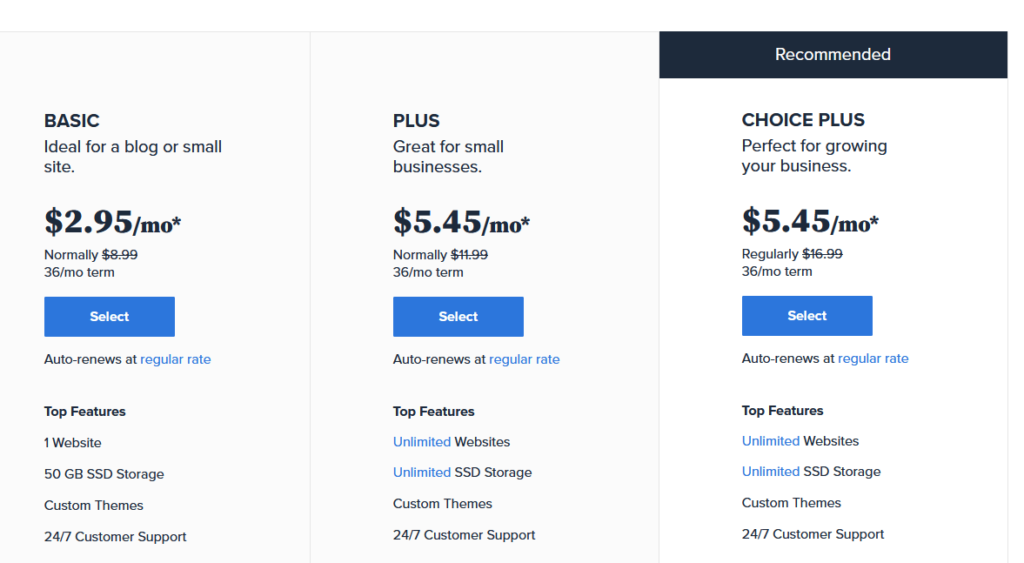Click the struck-through $16.99 regular price
Screen dimensions: 1024x563
pyautogui.click(x=822, y=254)
